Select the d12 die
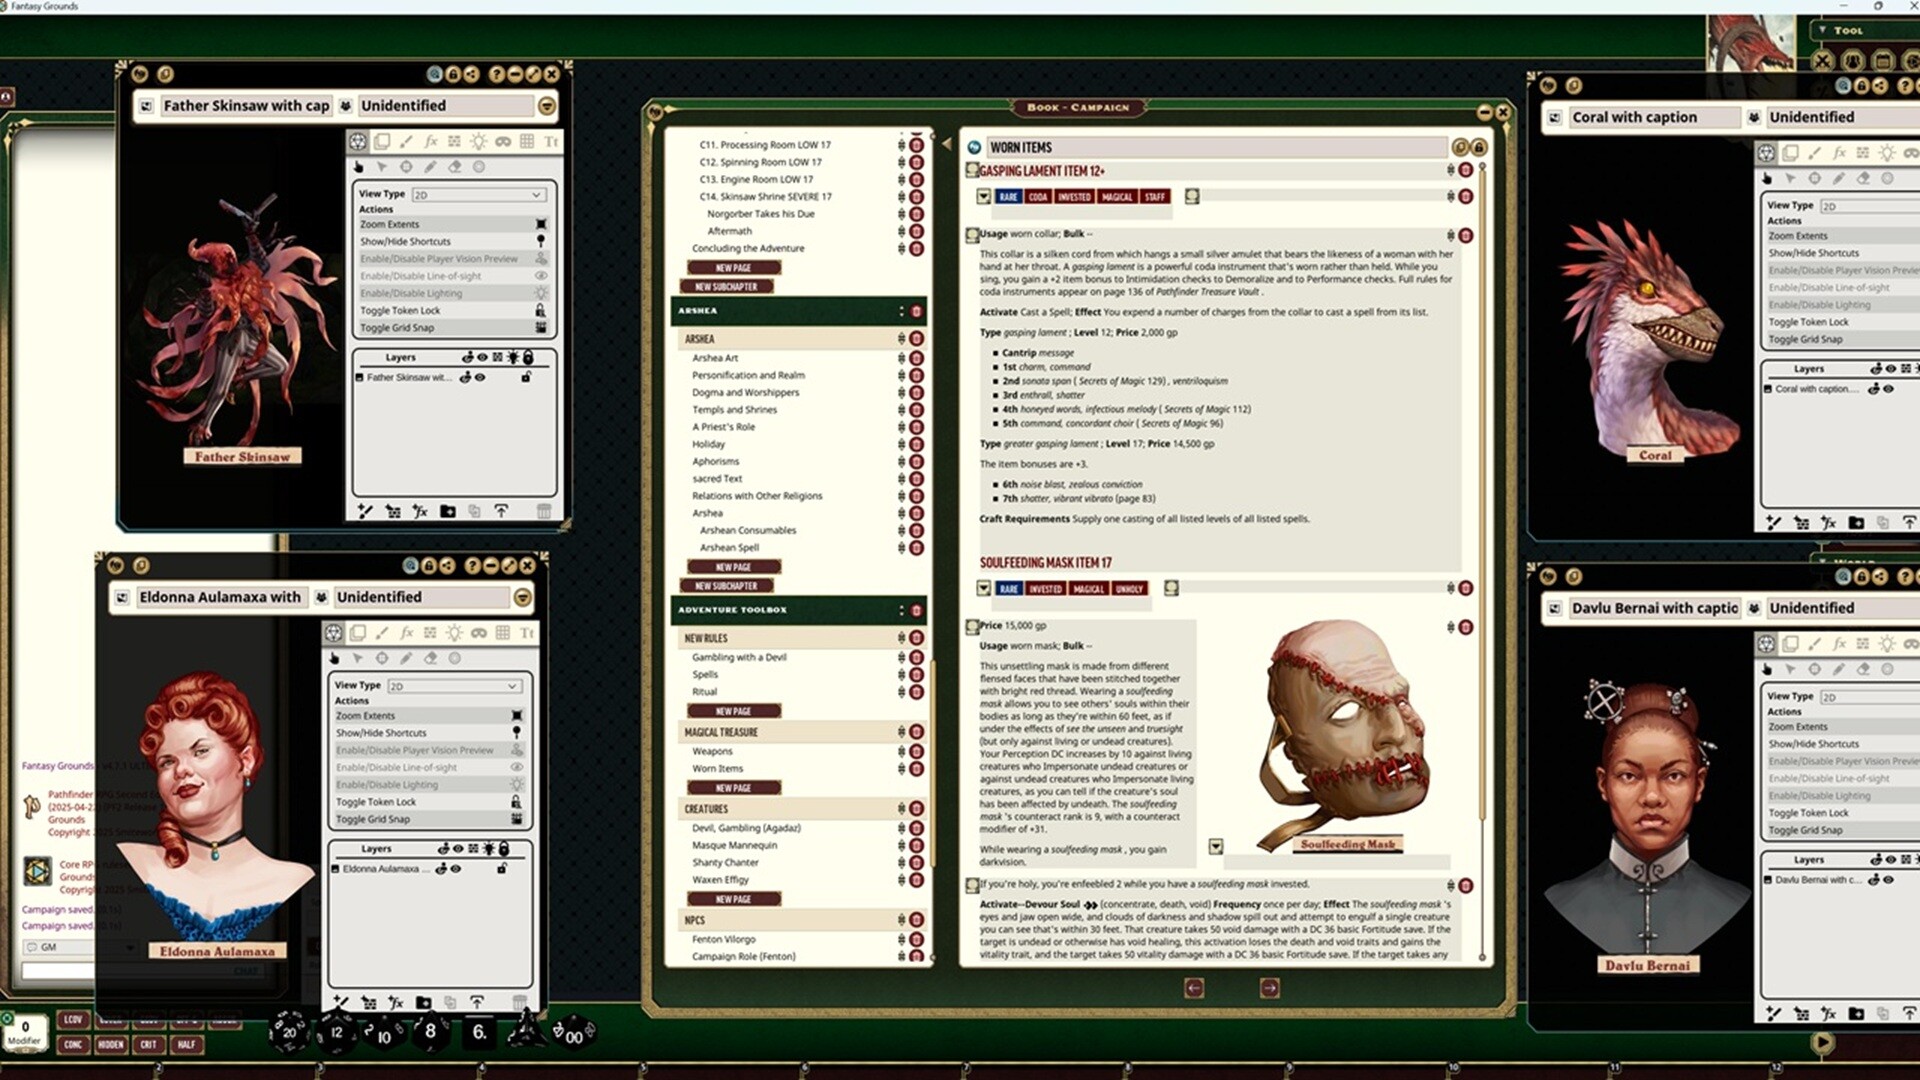This screenshot has width=1920, height=1080. pyautogui.click(x=337, y=1032)
